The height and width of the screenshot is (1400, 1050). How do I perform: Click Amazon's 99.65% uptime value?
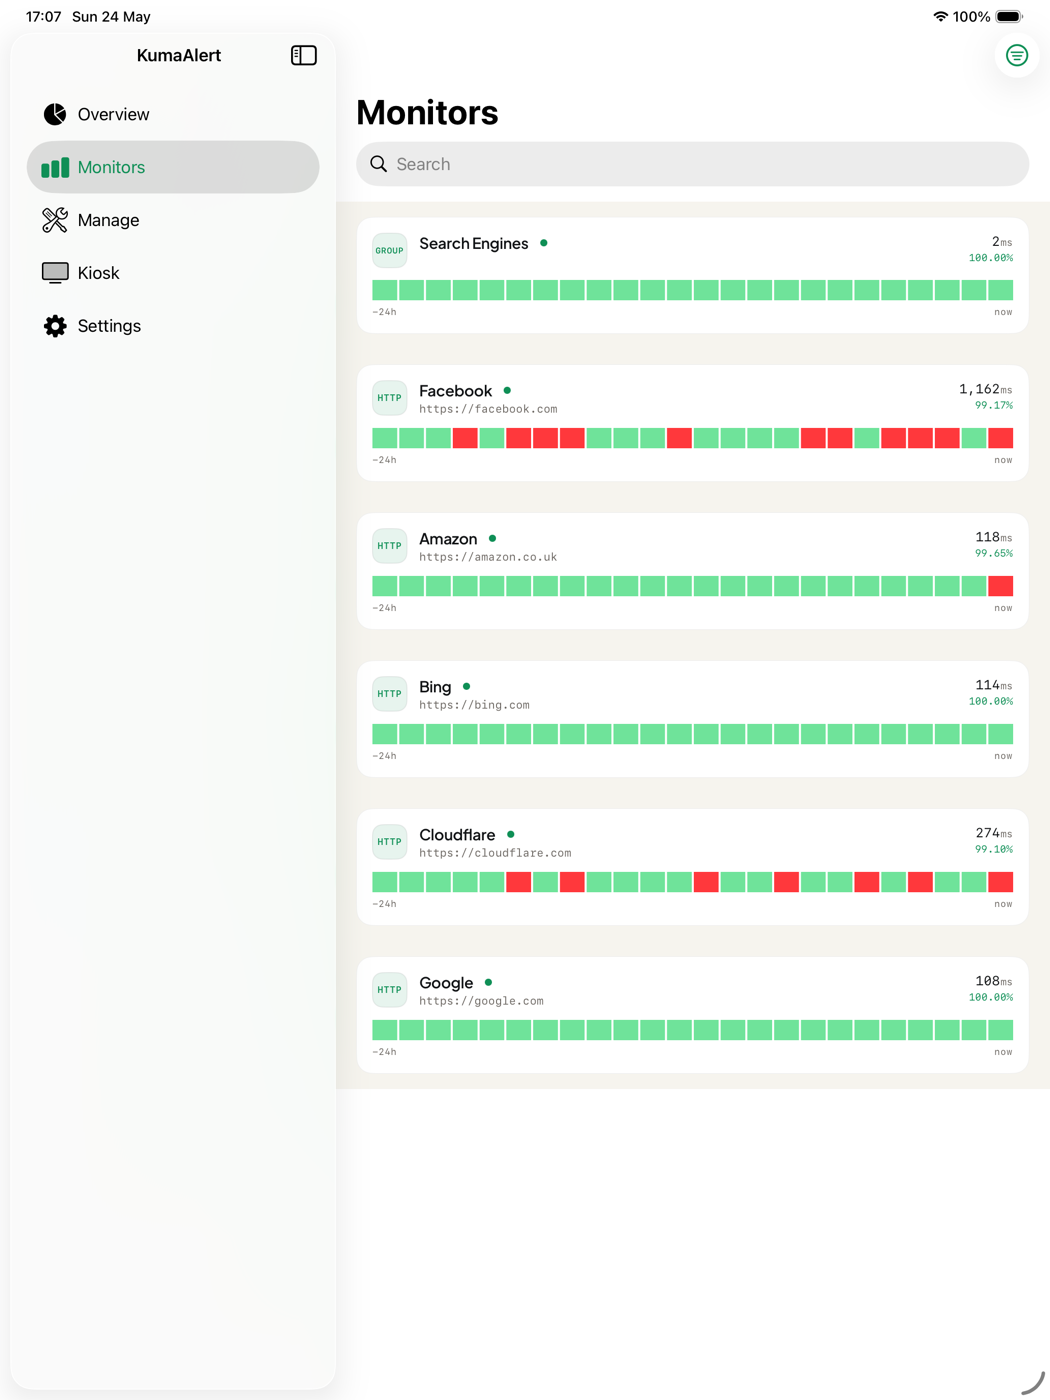(994, 554)
